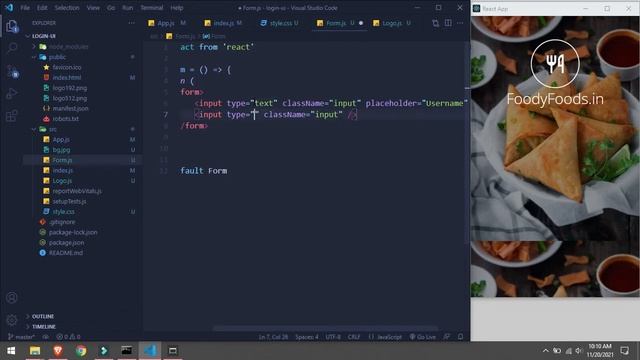Open File Explorer from taskbar
The image size is (640, 360).
tap(35, 351)
